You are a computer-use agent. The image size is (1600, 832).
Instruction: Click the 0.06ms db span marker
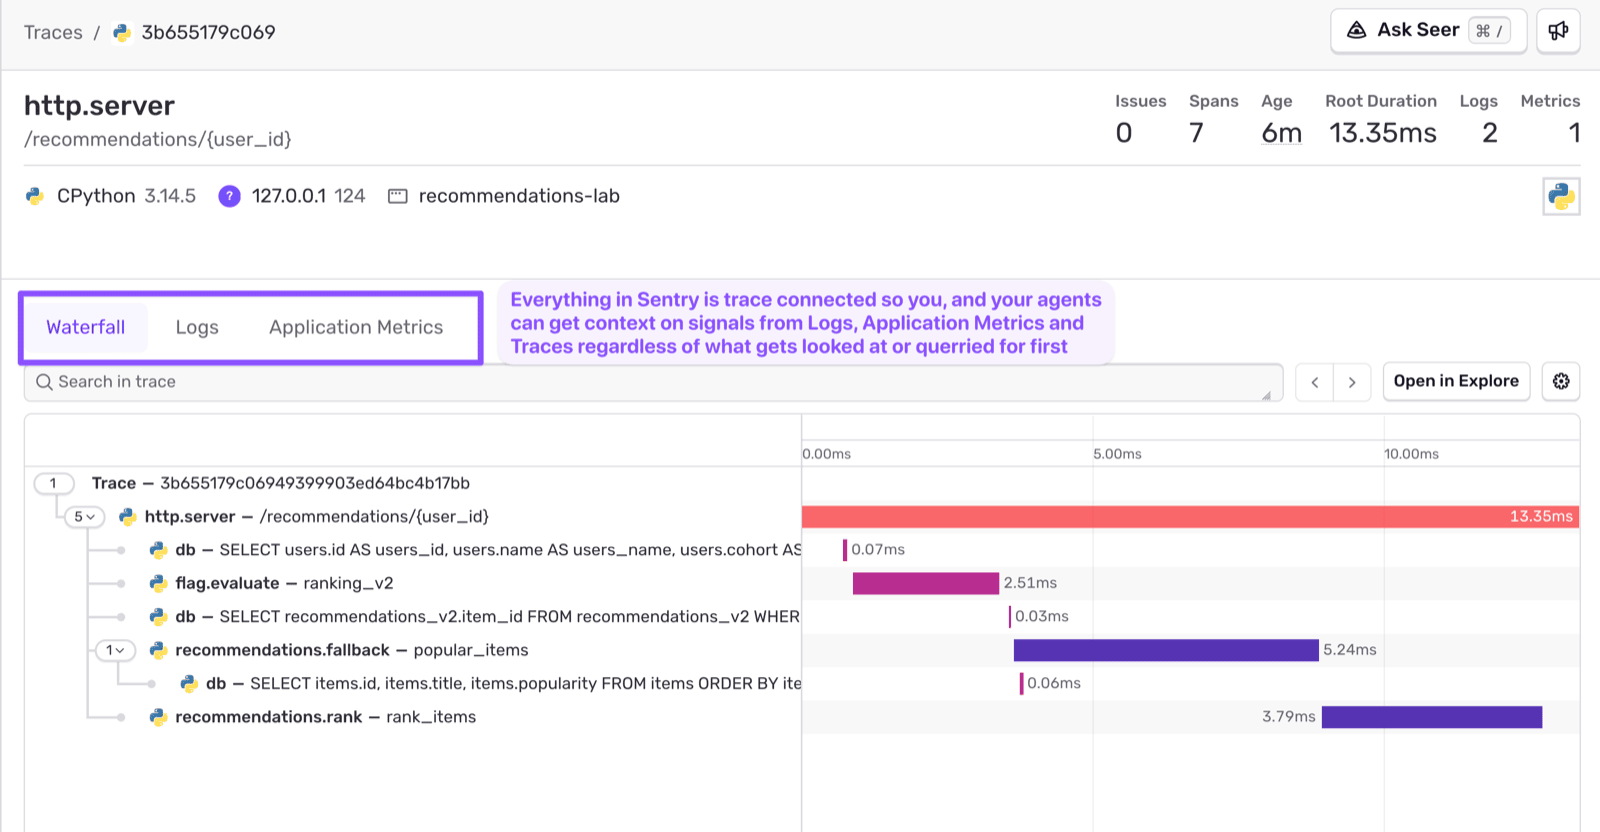tap(1021, 683)
